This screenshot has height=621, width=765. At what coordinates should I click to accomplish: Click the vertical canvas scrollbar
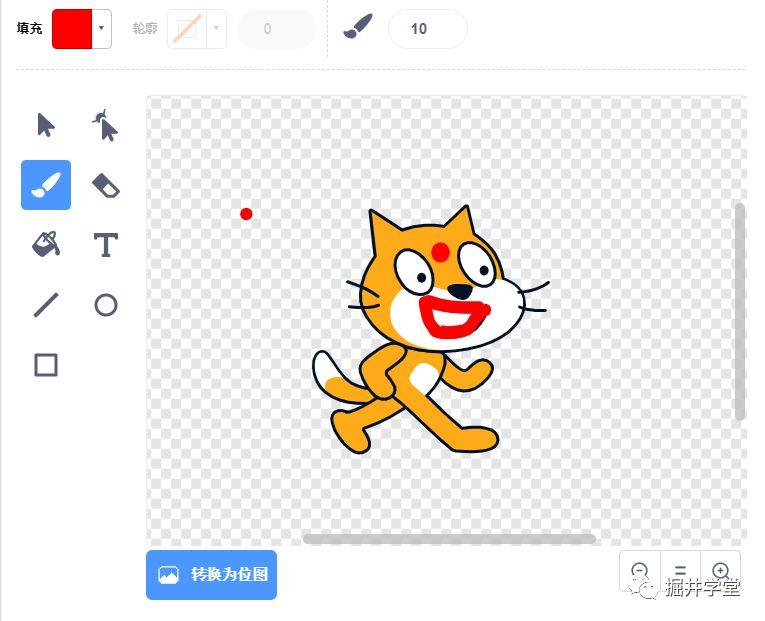point(740,311)
